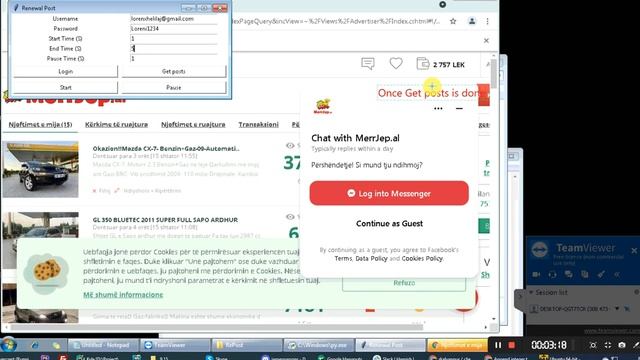Collapse the Session list section
640x360 pixels.
(531, 292)
